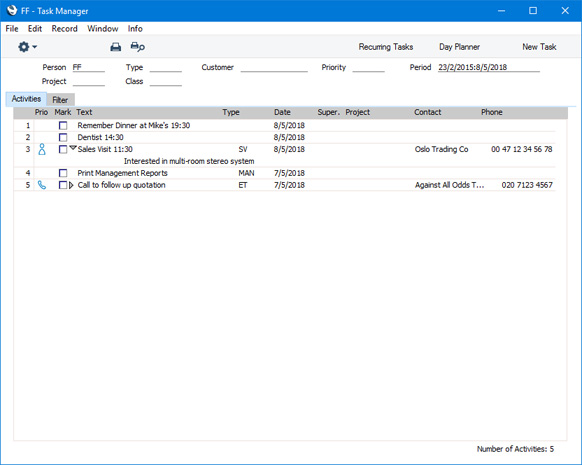Viewport: 582px width, 465px height.
Task: Maximize the Task Manager window
Action: pos(533,10)
